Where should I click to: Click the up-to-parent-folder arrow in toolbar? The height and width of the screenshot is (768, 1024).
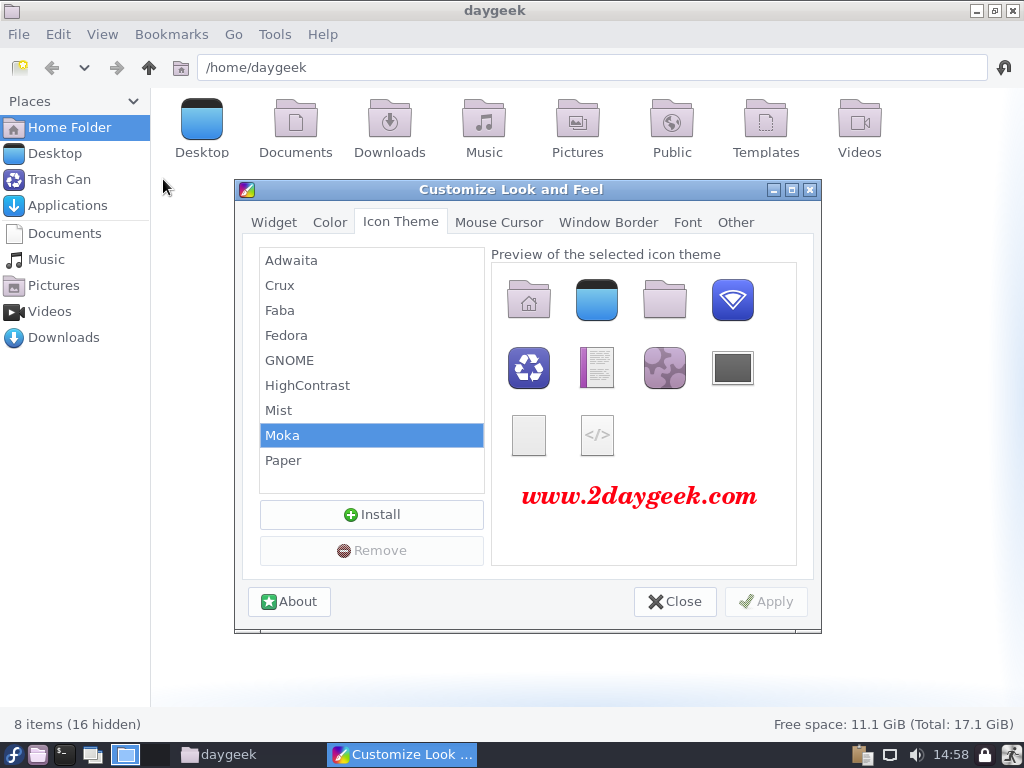pyautogui.click(x=149, y=68)
